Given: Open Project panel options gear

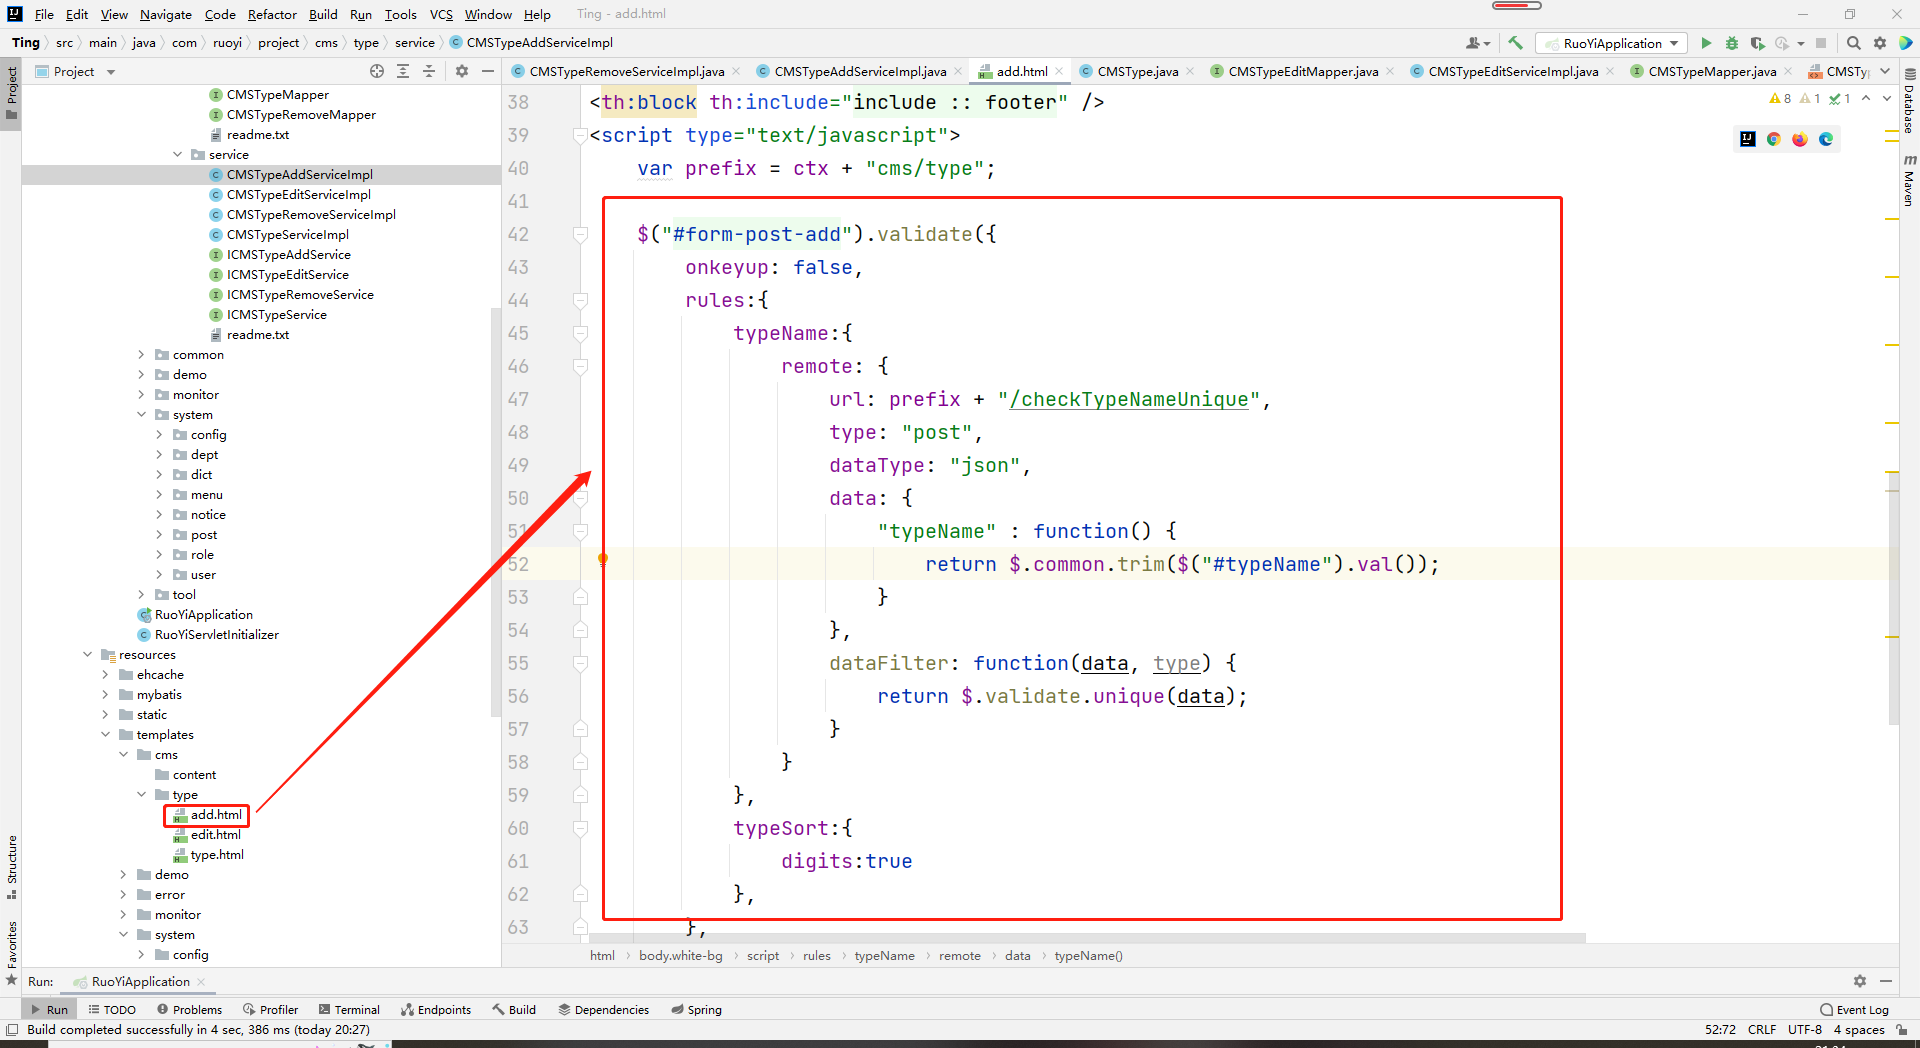Looking at the screenshot, I should pyautogui.click(x=462, y=71).
